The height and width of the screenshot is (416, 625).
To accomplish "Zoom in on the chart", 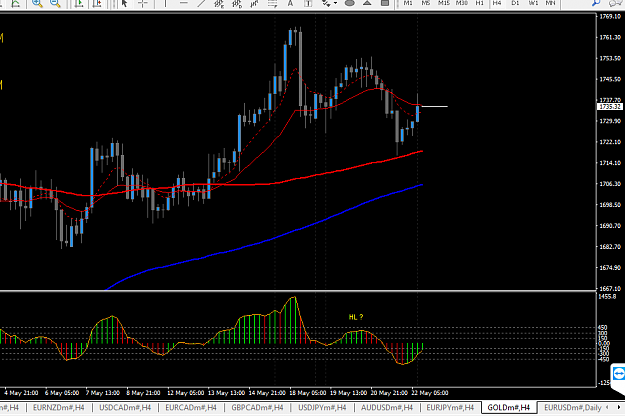I will click(37, 4).
